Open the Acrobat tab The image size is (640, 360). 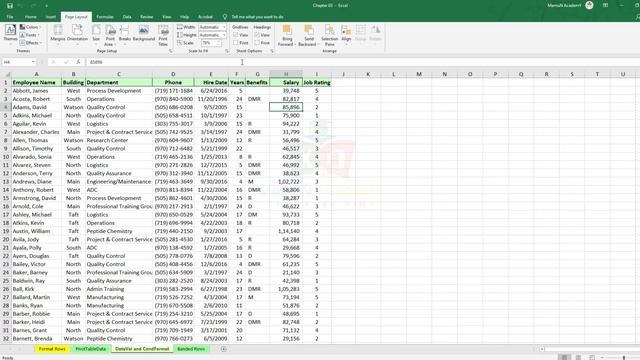pyautogui.click(x=205, y=17)
